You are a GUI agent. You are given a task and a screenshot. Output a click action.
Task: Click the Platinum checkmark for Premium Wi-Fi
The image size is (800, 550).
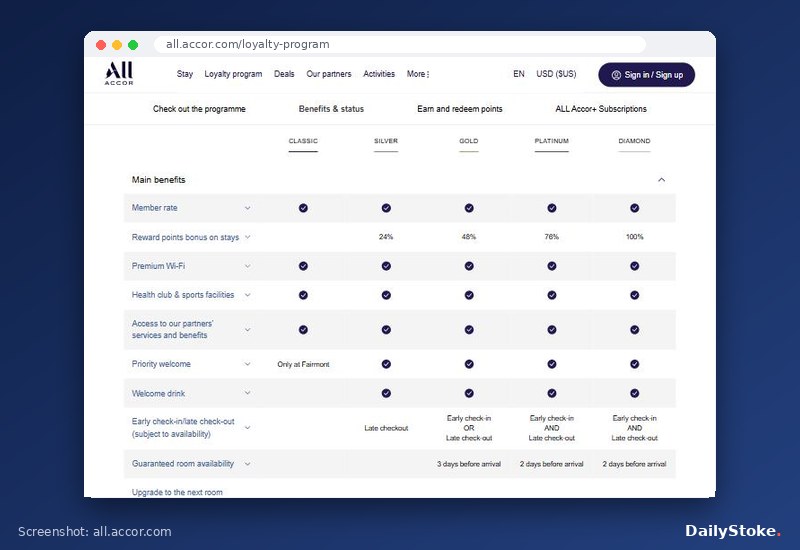coord(552,266)
